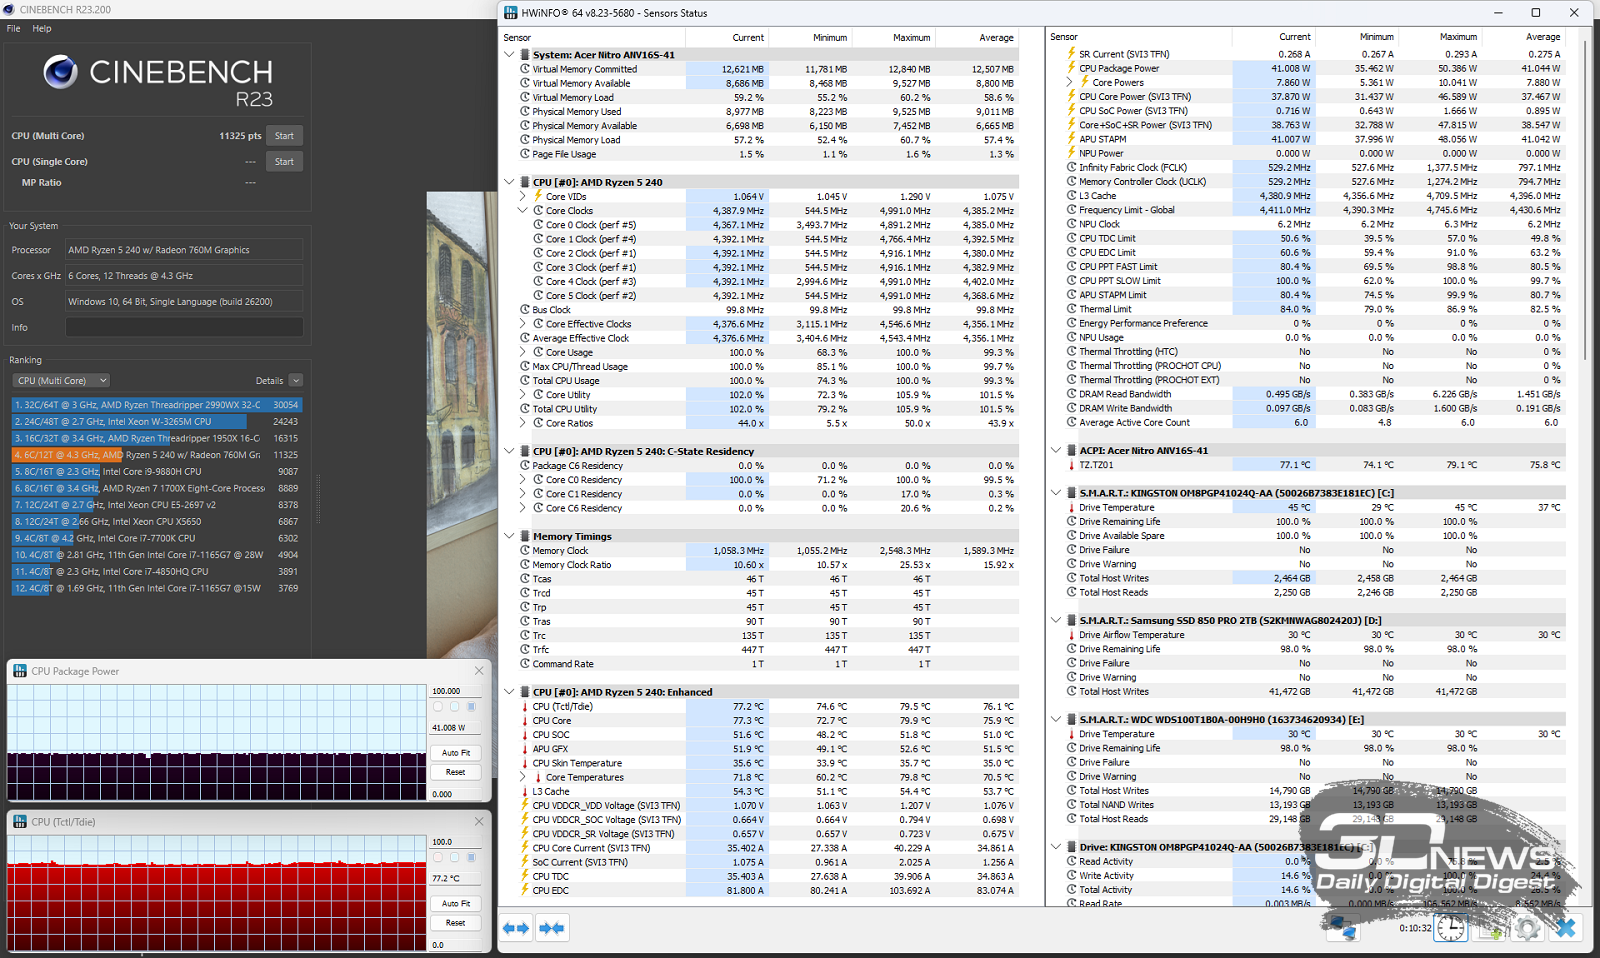Collapse the Core Clocks tree row
1600x958 pixels.
(522, 211)
